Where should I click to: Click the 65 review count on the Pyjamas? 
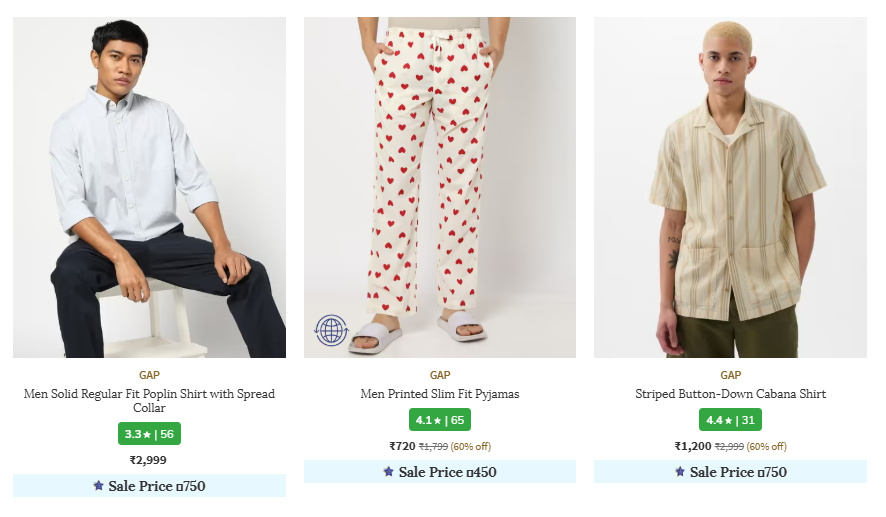[457, 421]
